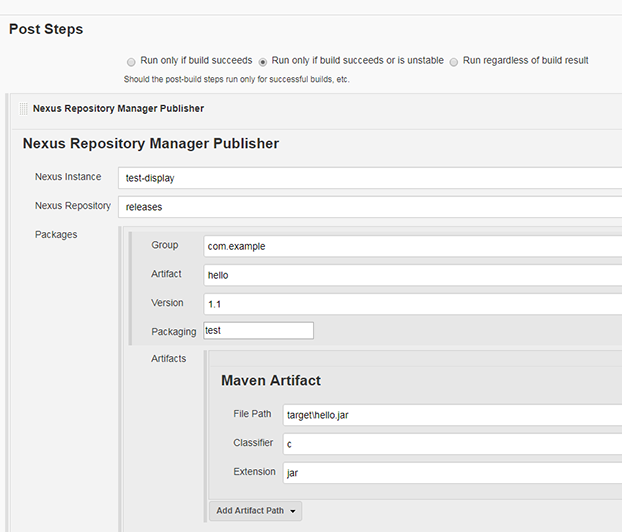Screen dimensions: 622x532
Task: Click the Extension field containing jar
Action: coord(452,473)
